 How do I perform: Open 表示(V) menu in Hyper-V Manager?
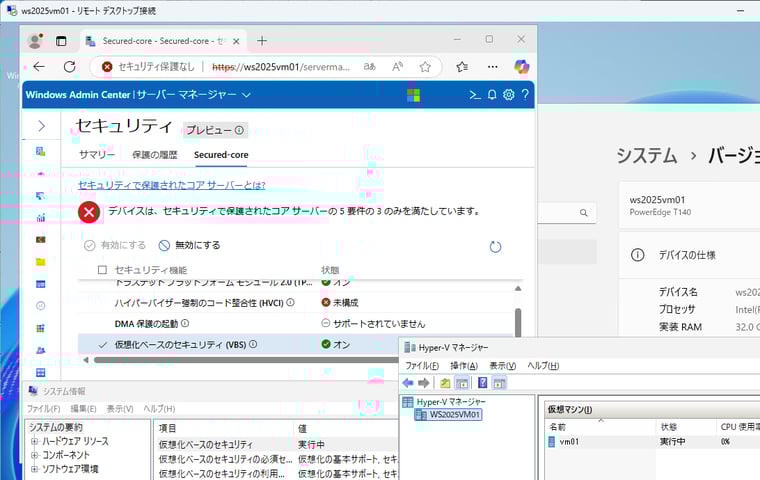(502, 366)
